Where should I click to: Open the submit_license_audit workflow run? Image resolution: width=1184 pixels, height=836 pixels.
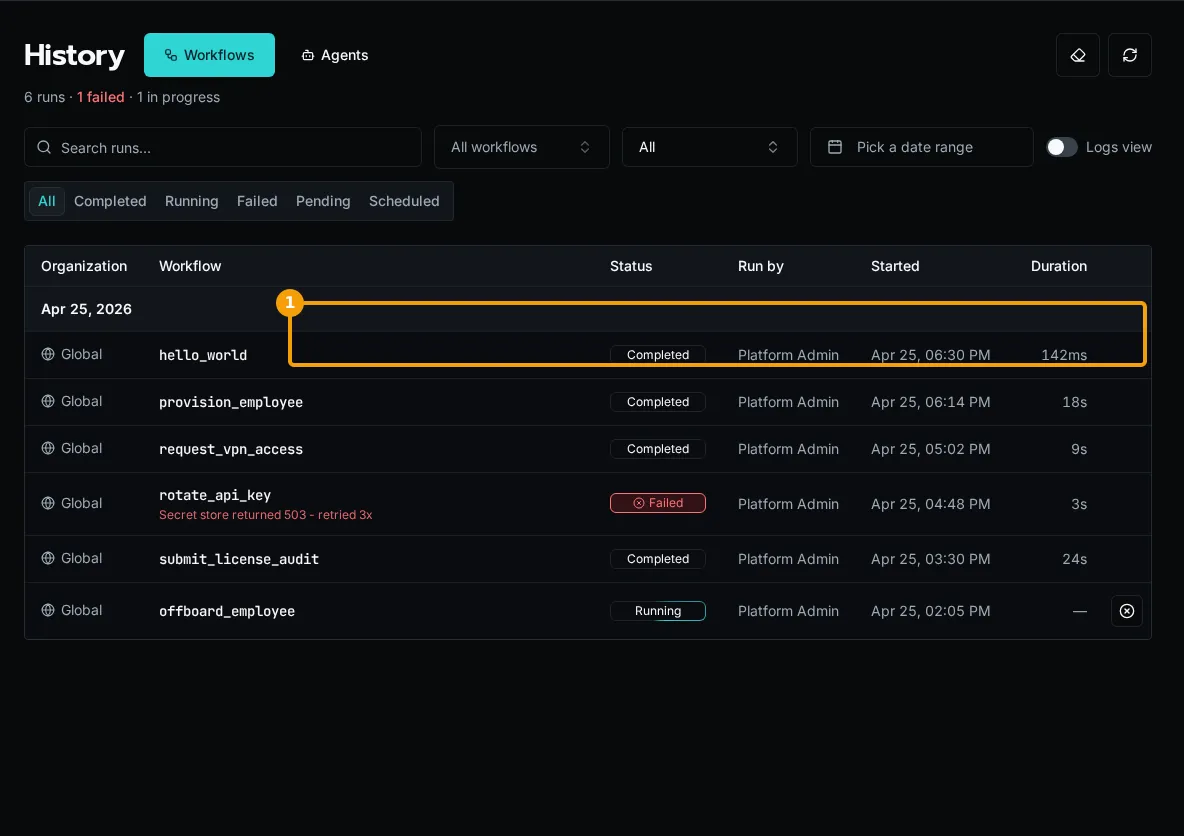587,559
